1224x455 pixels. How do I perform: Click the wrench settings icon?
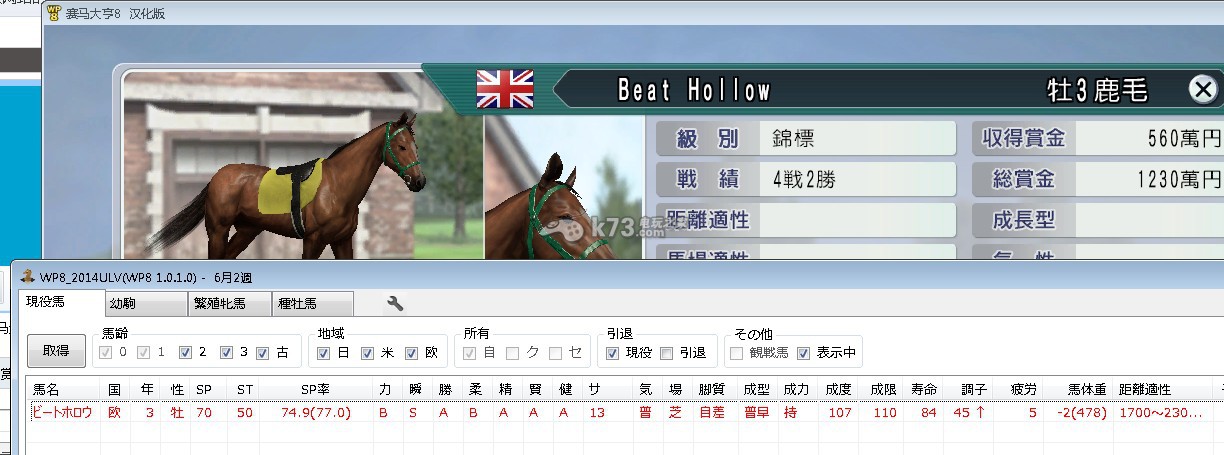pyautogui.click(x=395, y=304)
